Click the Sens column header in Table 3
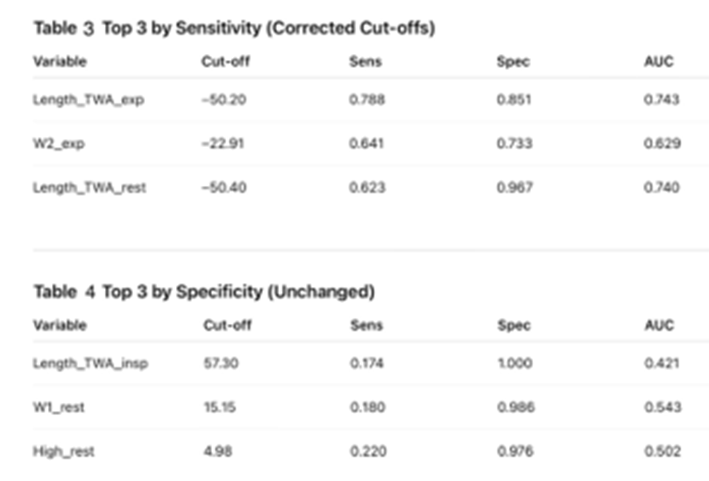The height and width of the screenshot is (481, 709). [x=365, y=61]
